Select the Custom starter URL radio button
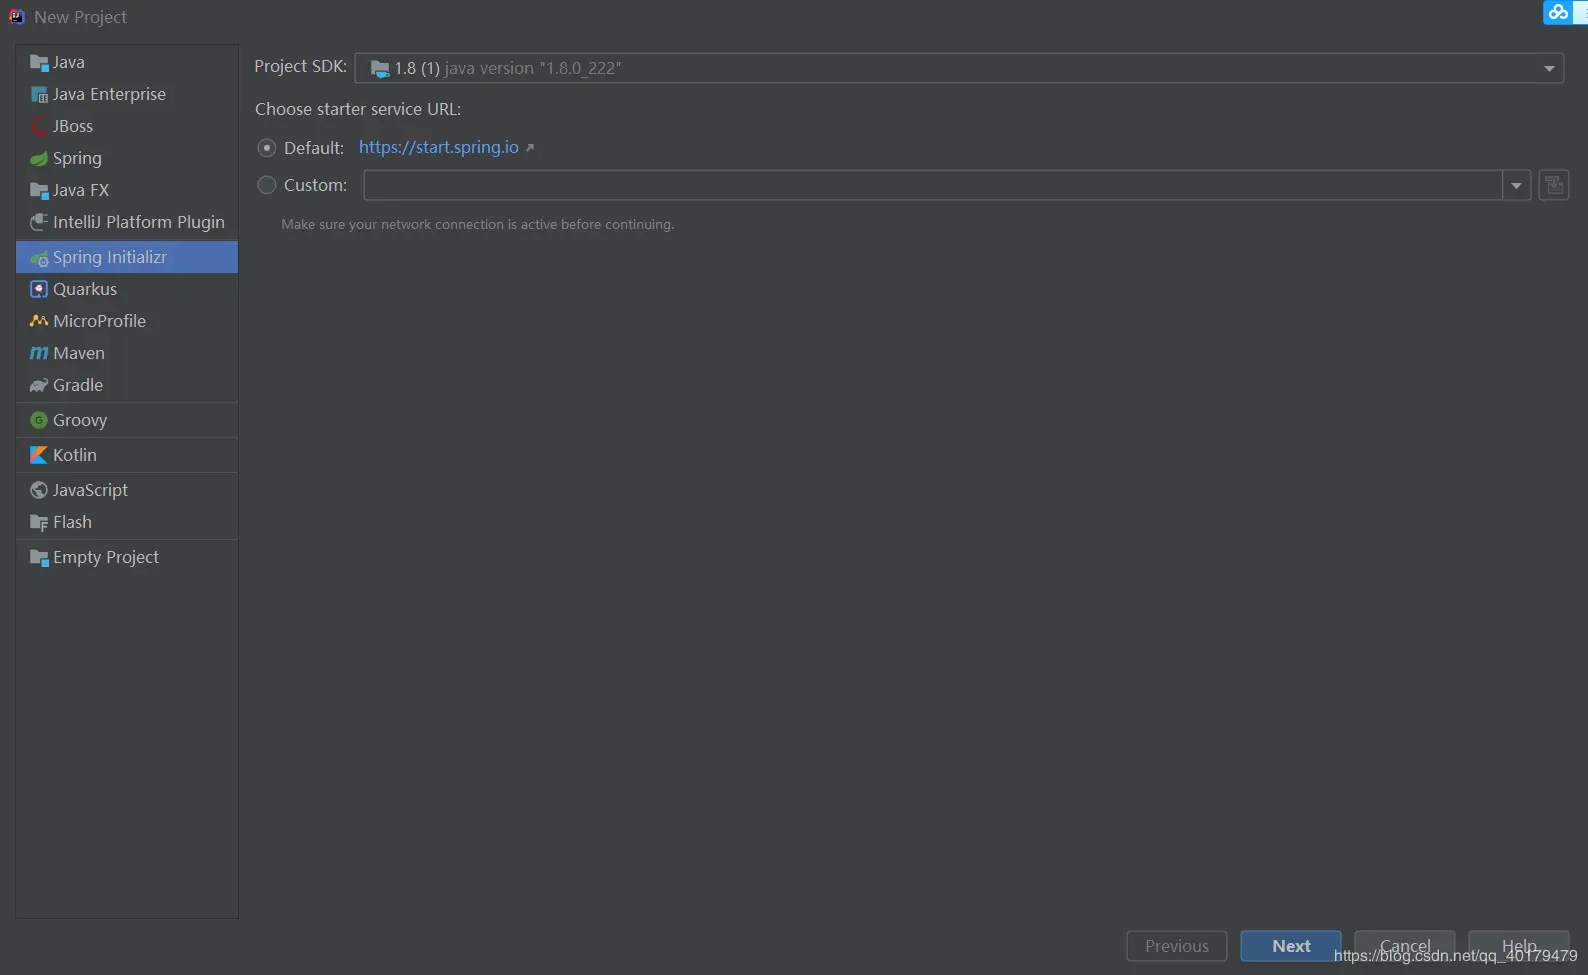1588x975 pixels. (267, 185)
